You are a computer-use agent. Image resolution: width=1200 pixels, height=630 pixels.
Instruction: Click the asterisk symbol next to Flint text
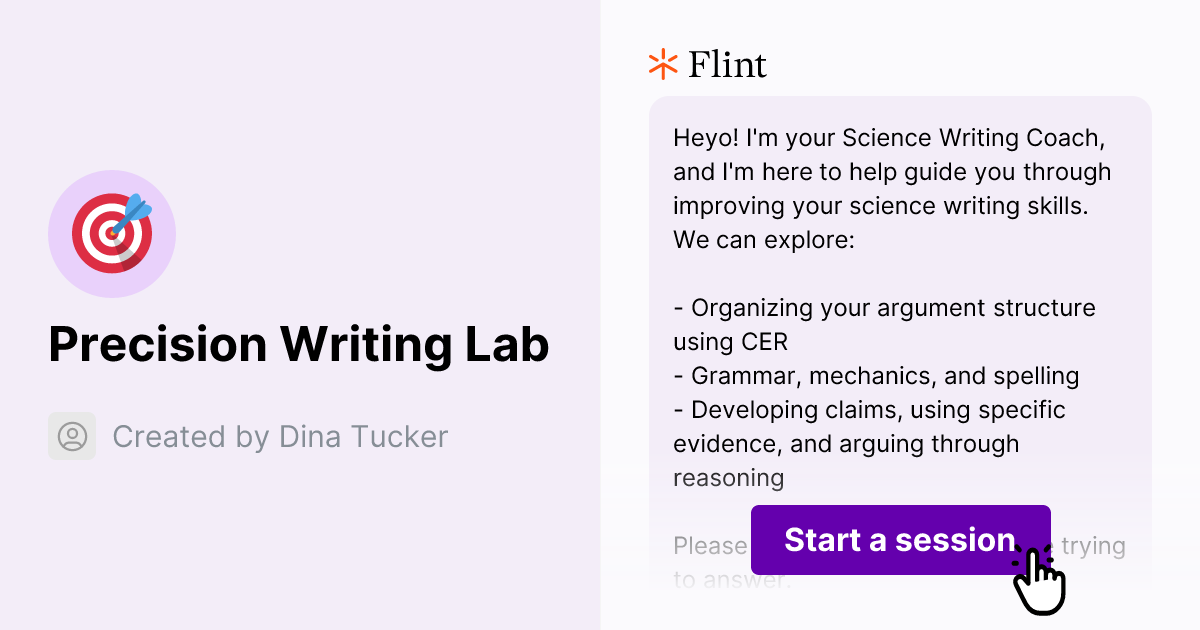[x=661, y=64]
